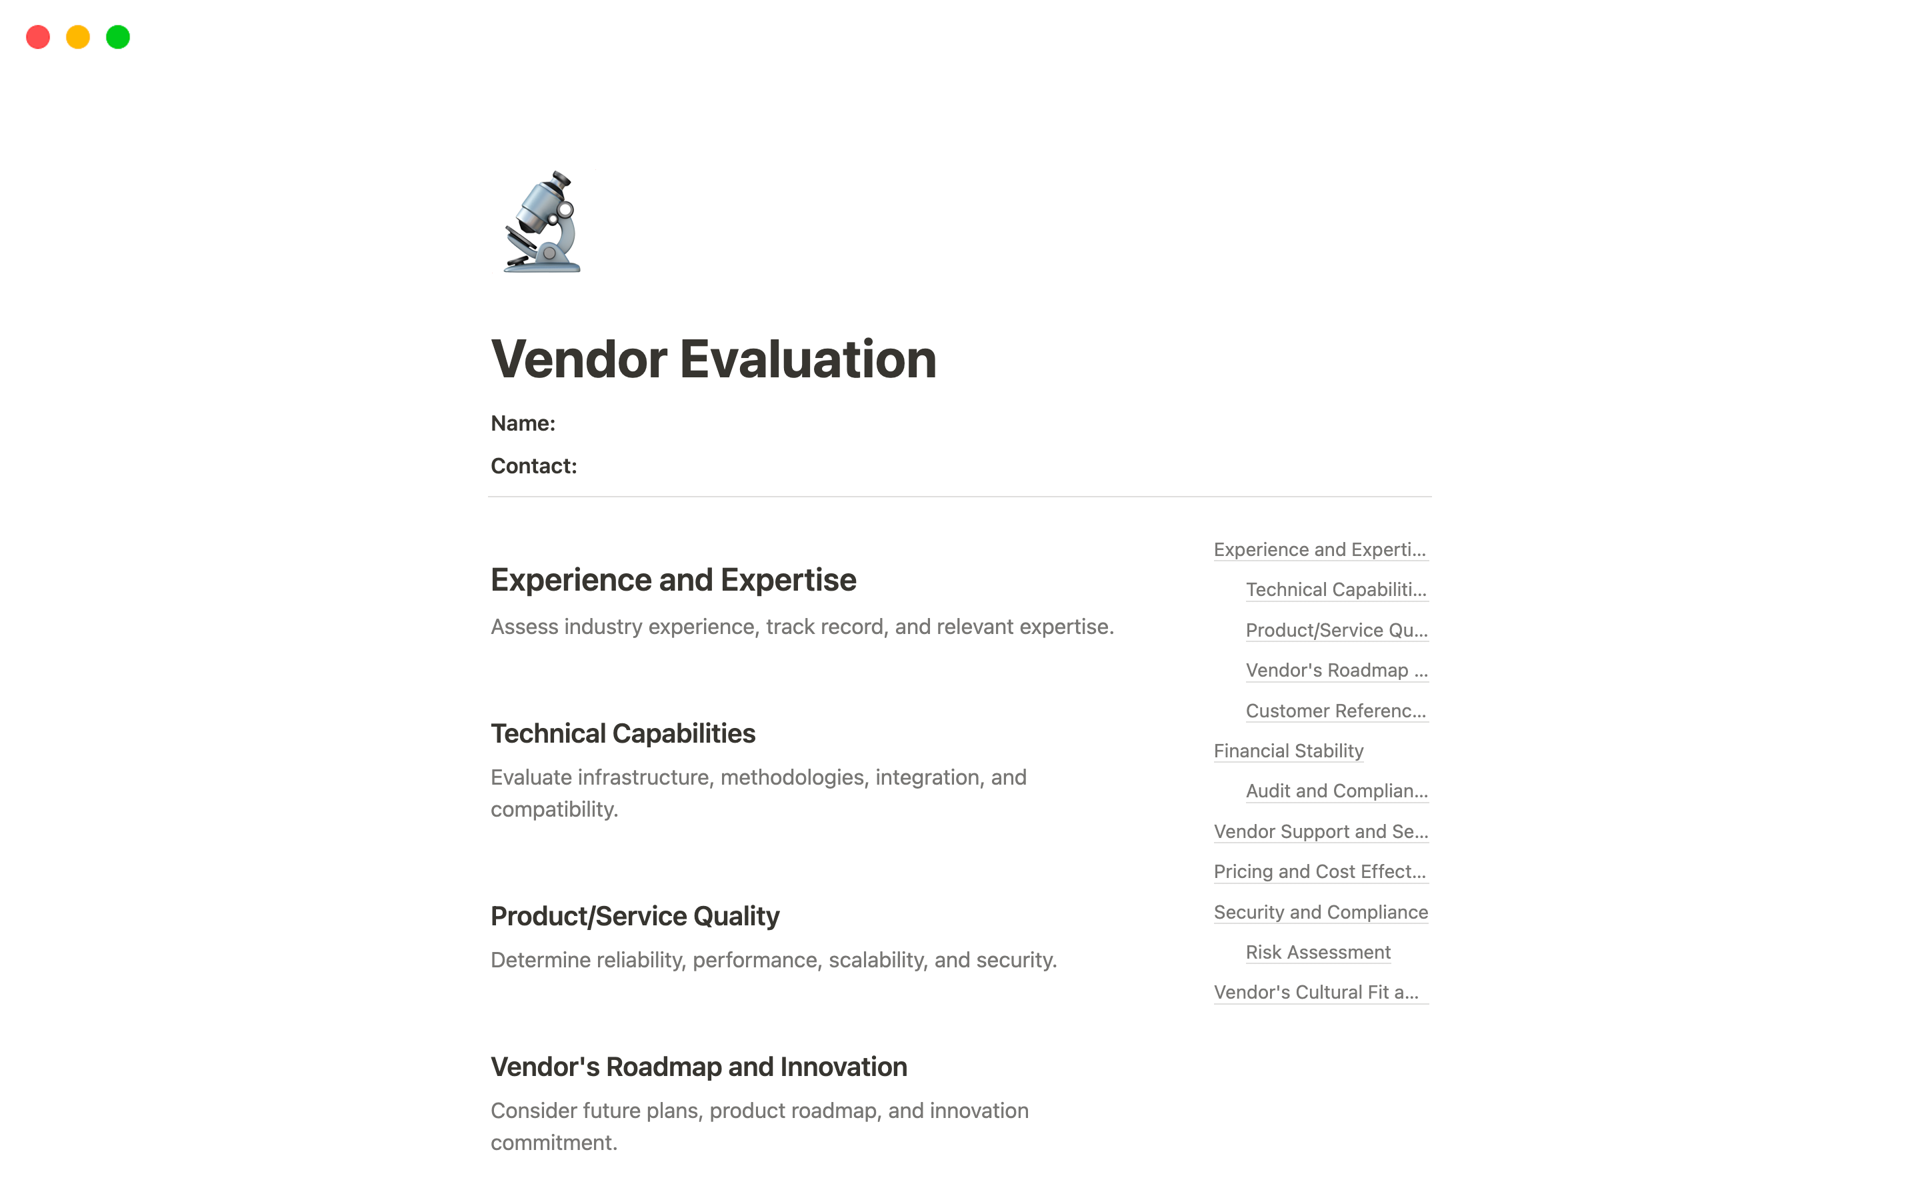Select the Vendor's Roadmap sidebar entry
This screenshot has width=1920, height=1200.
click(x=1337, y=669)
